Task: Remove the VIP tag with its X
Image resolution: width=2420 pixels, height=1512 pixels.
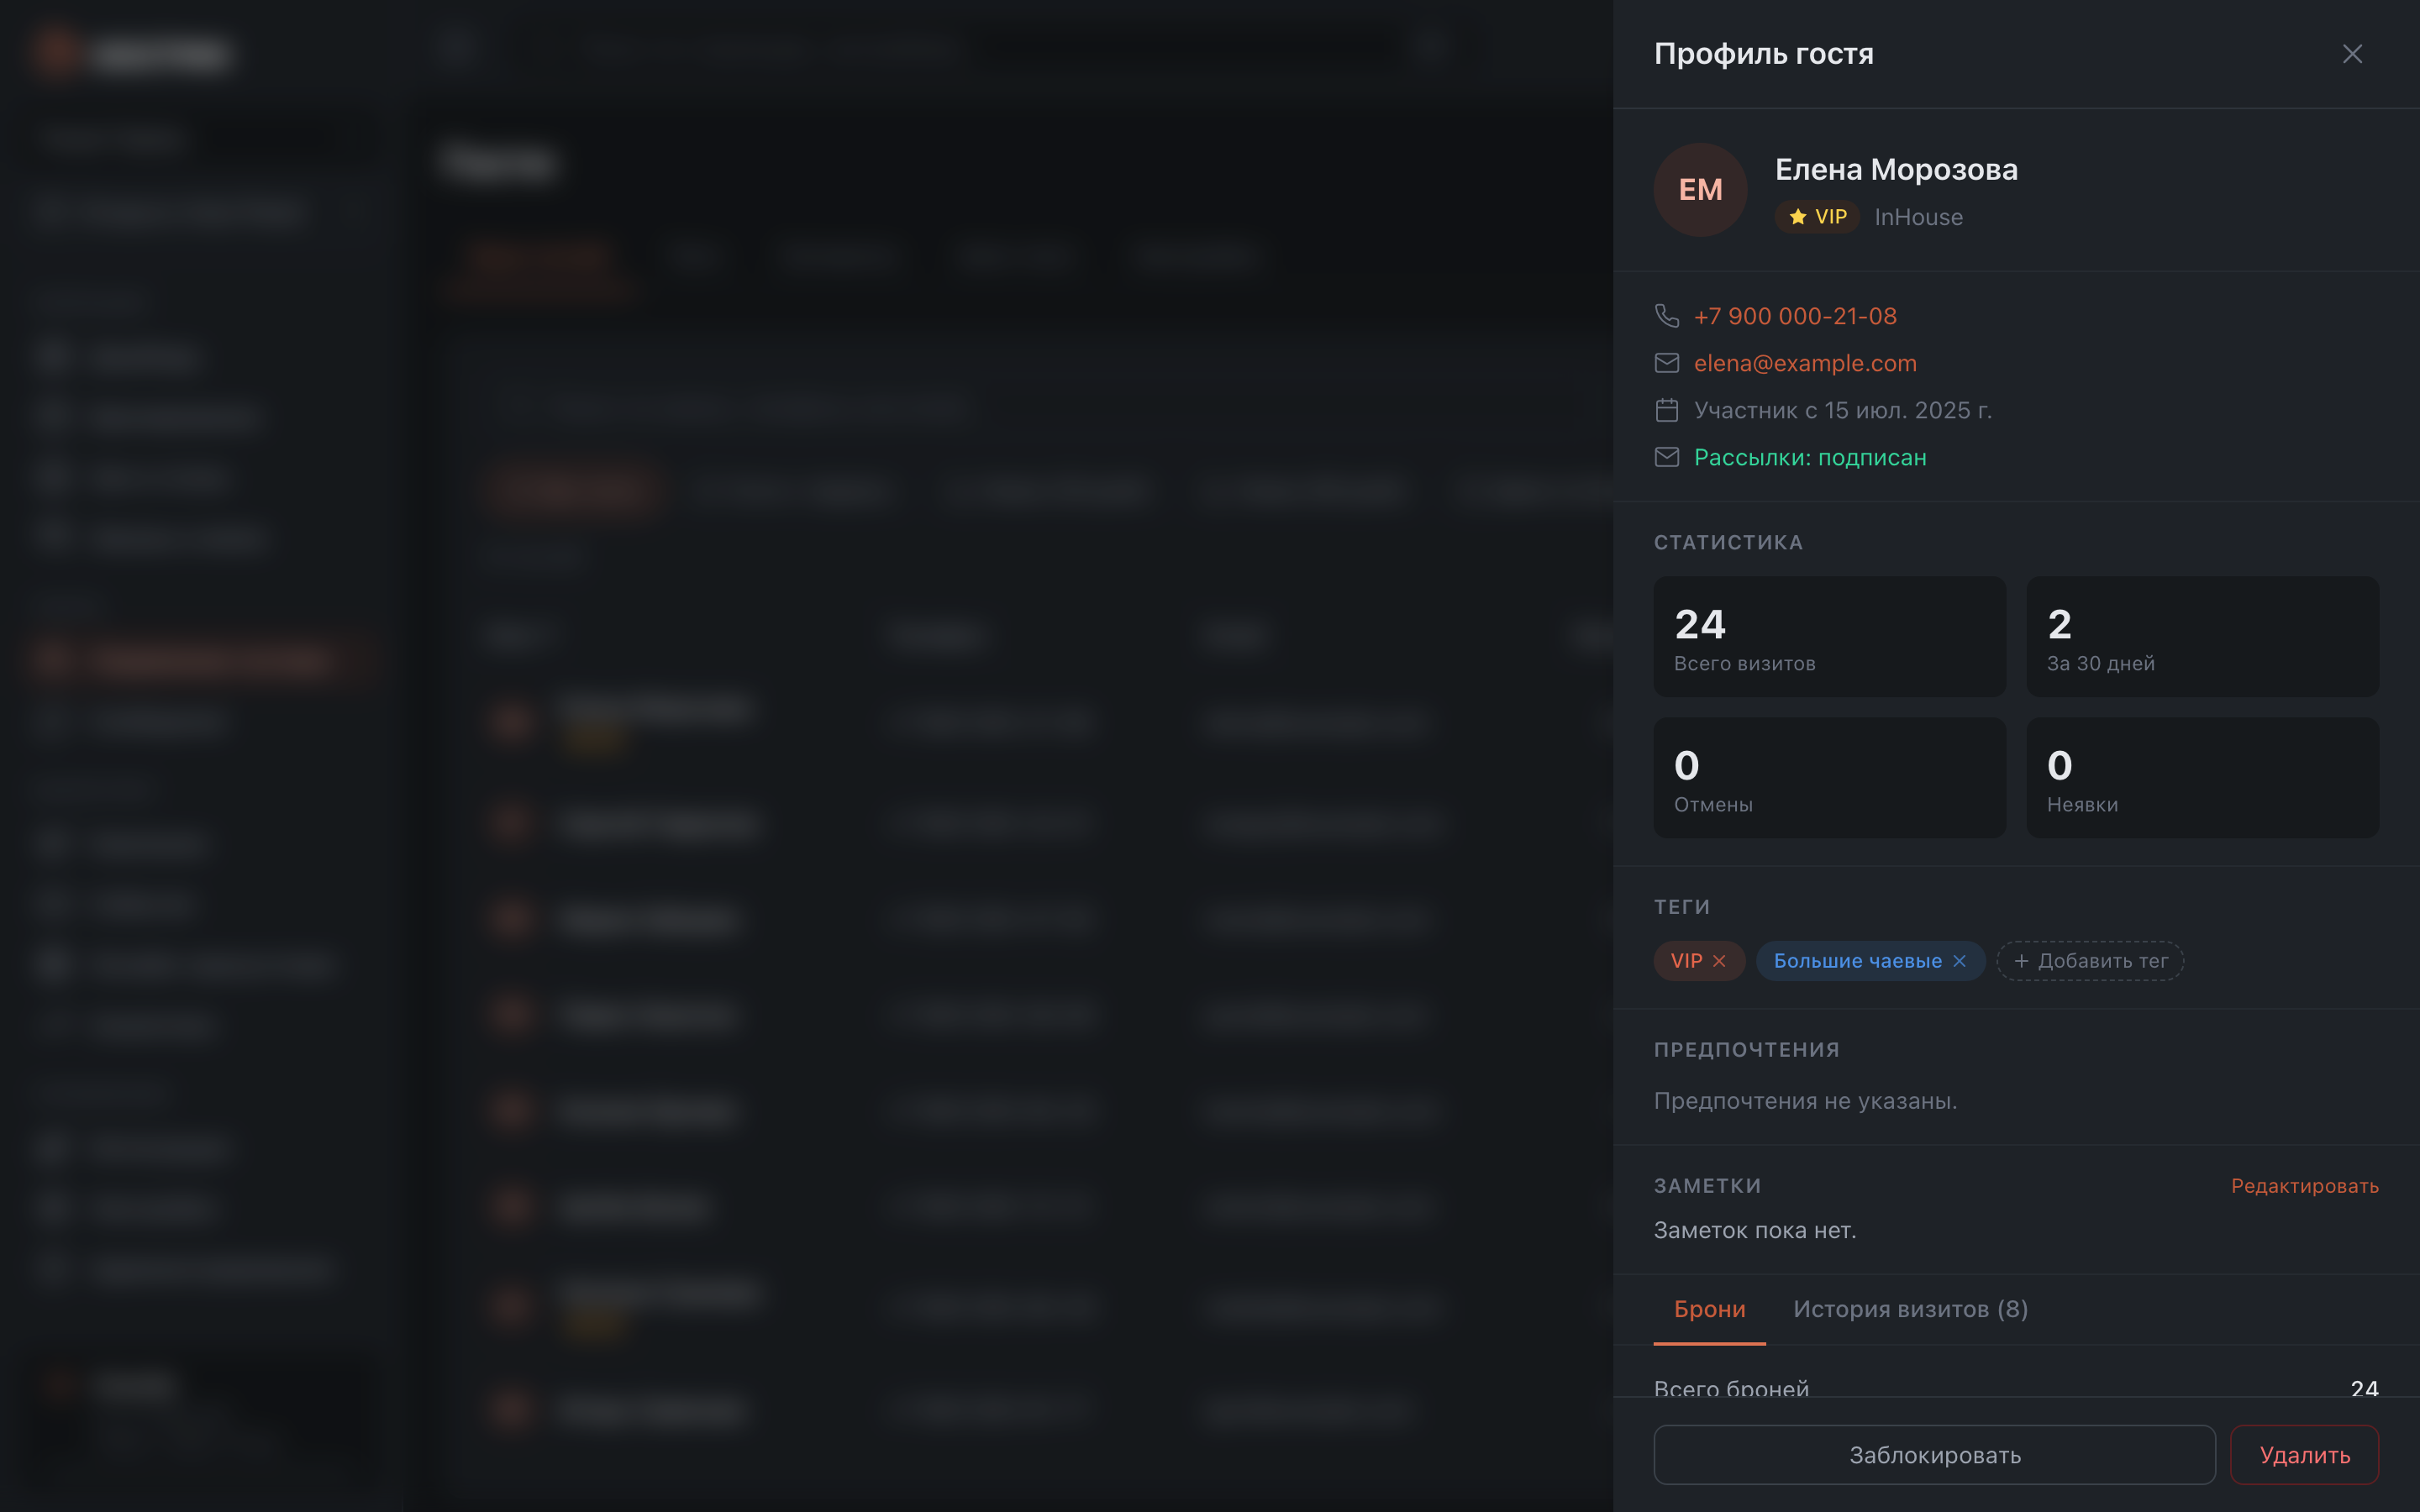Action: (1719, 961)
